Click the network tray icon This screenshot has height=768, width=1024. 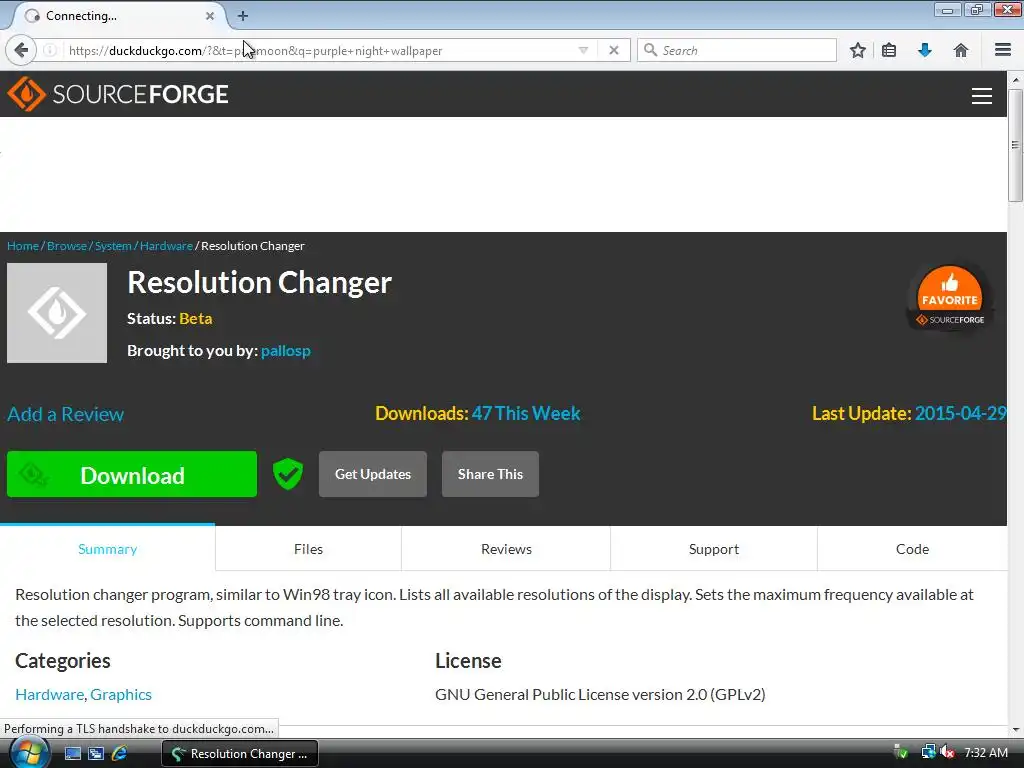coord(928,752)
